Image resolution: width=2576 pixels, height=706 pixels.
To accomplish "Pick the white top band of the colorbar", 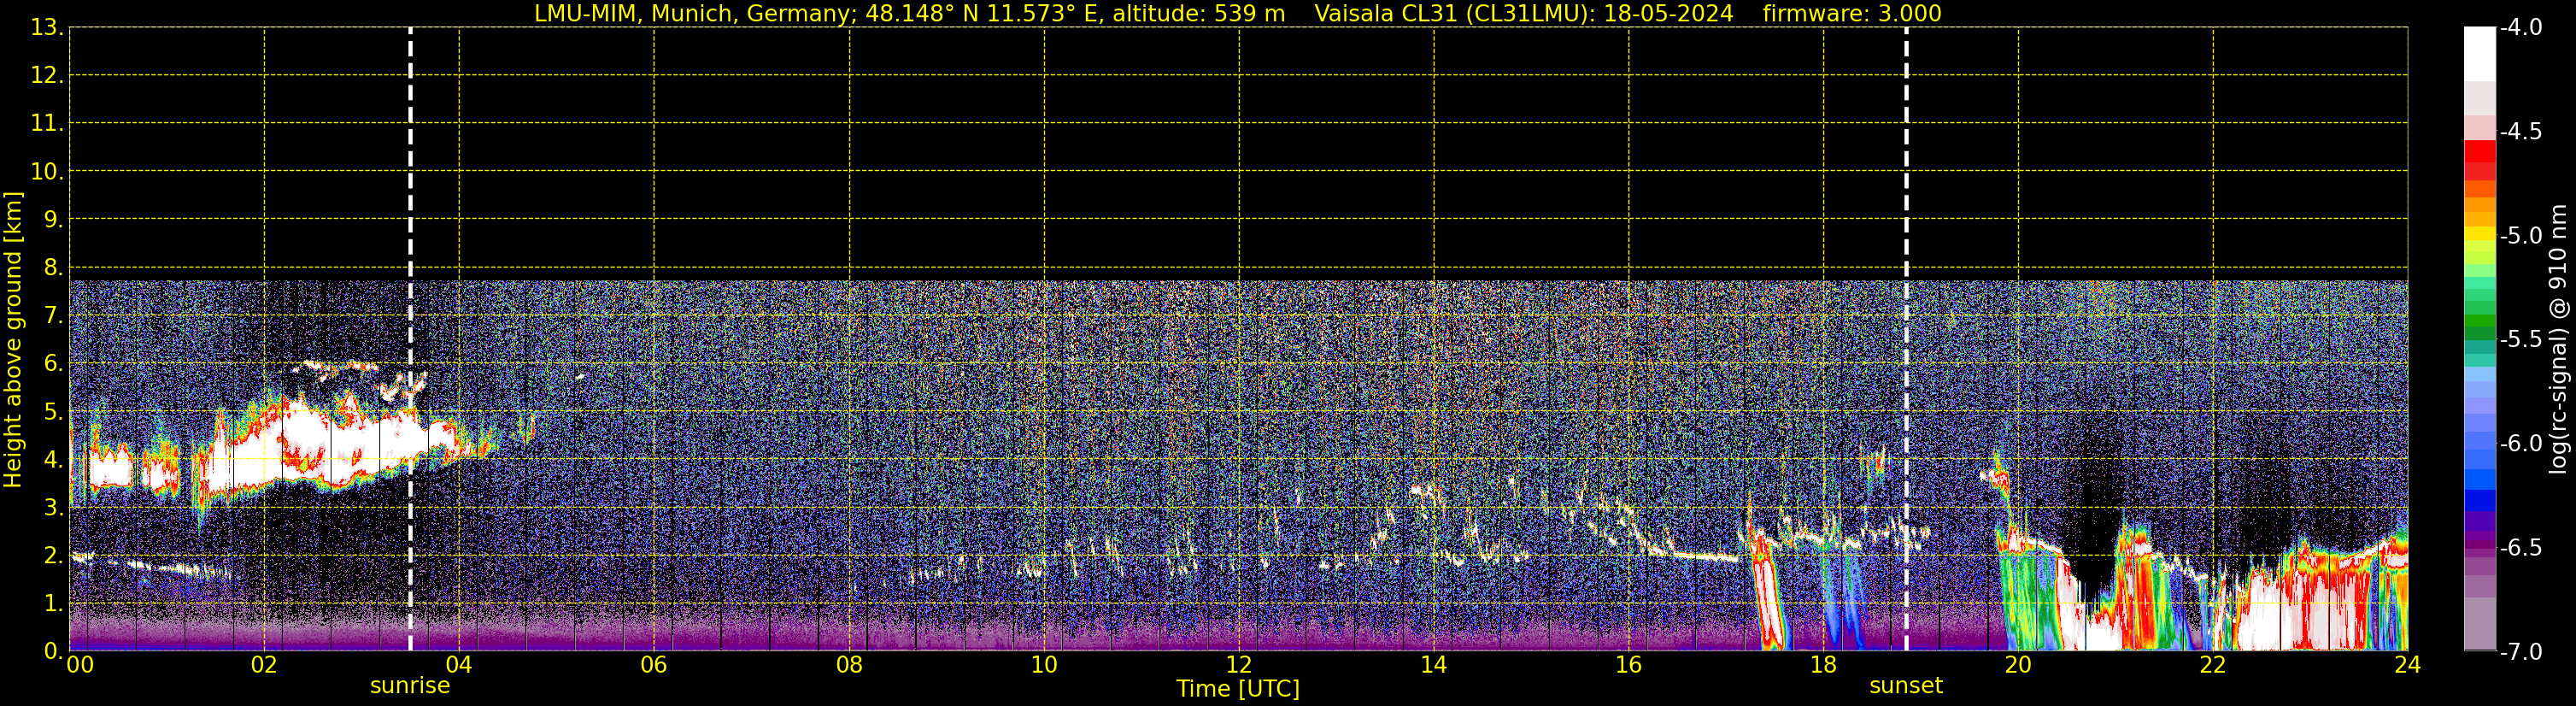I will [x=2479, y=52].
